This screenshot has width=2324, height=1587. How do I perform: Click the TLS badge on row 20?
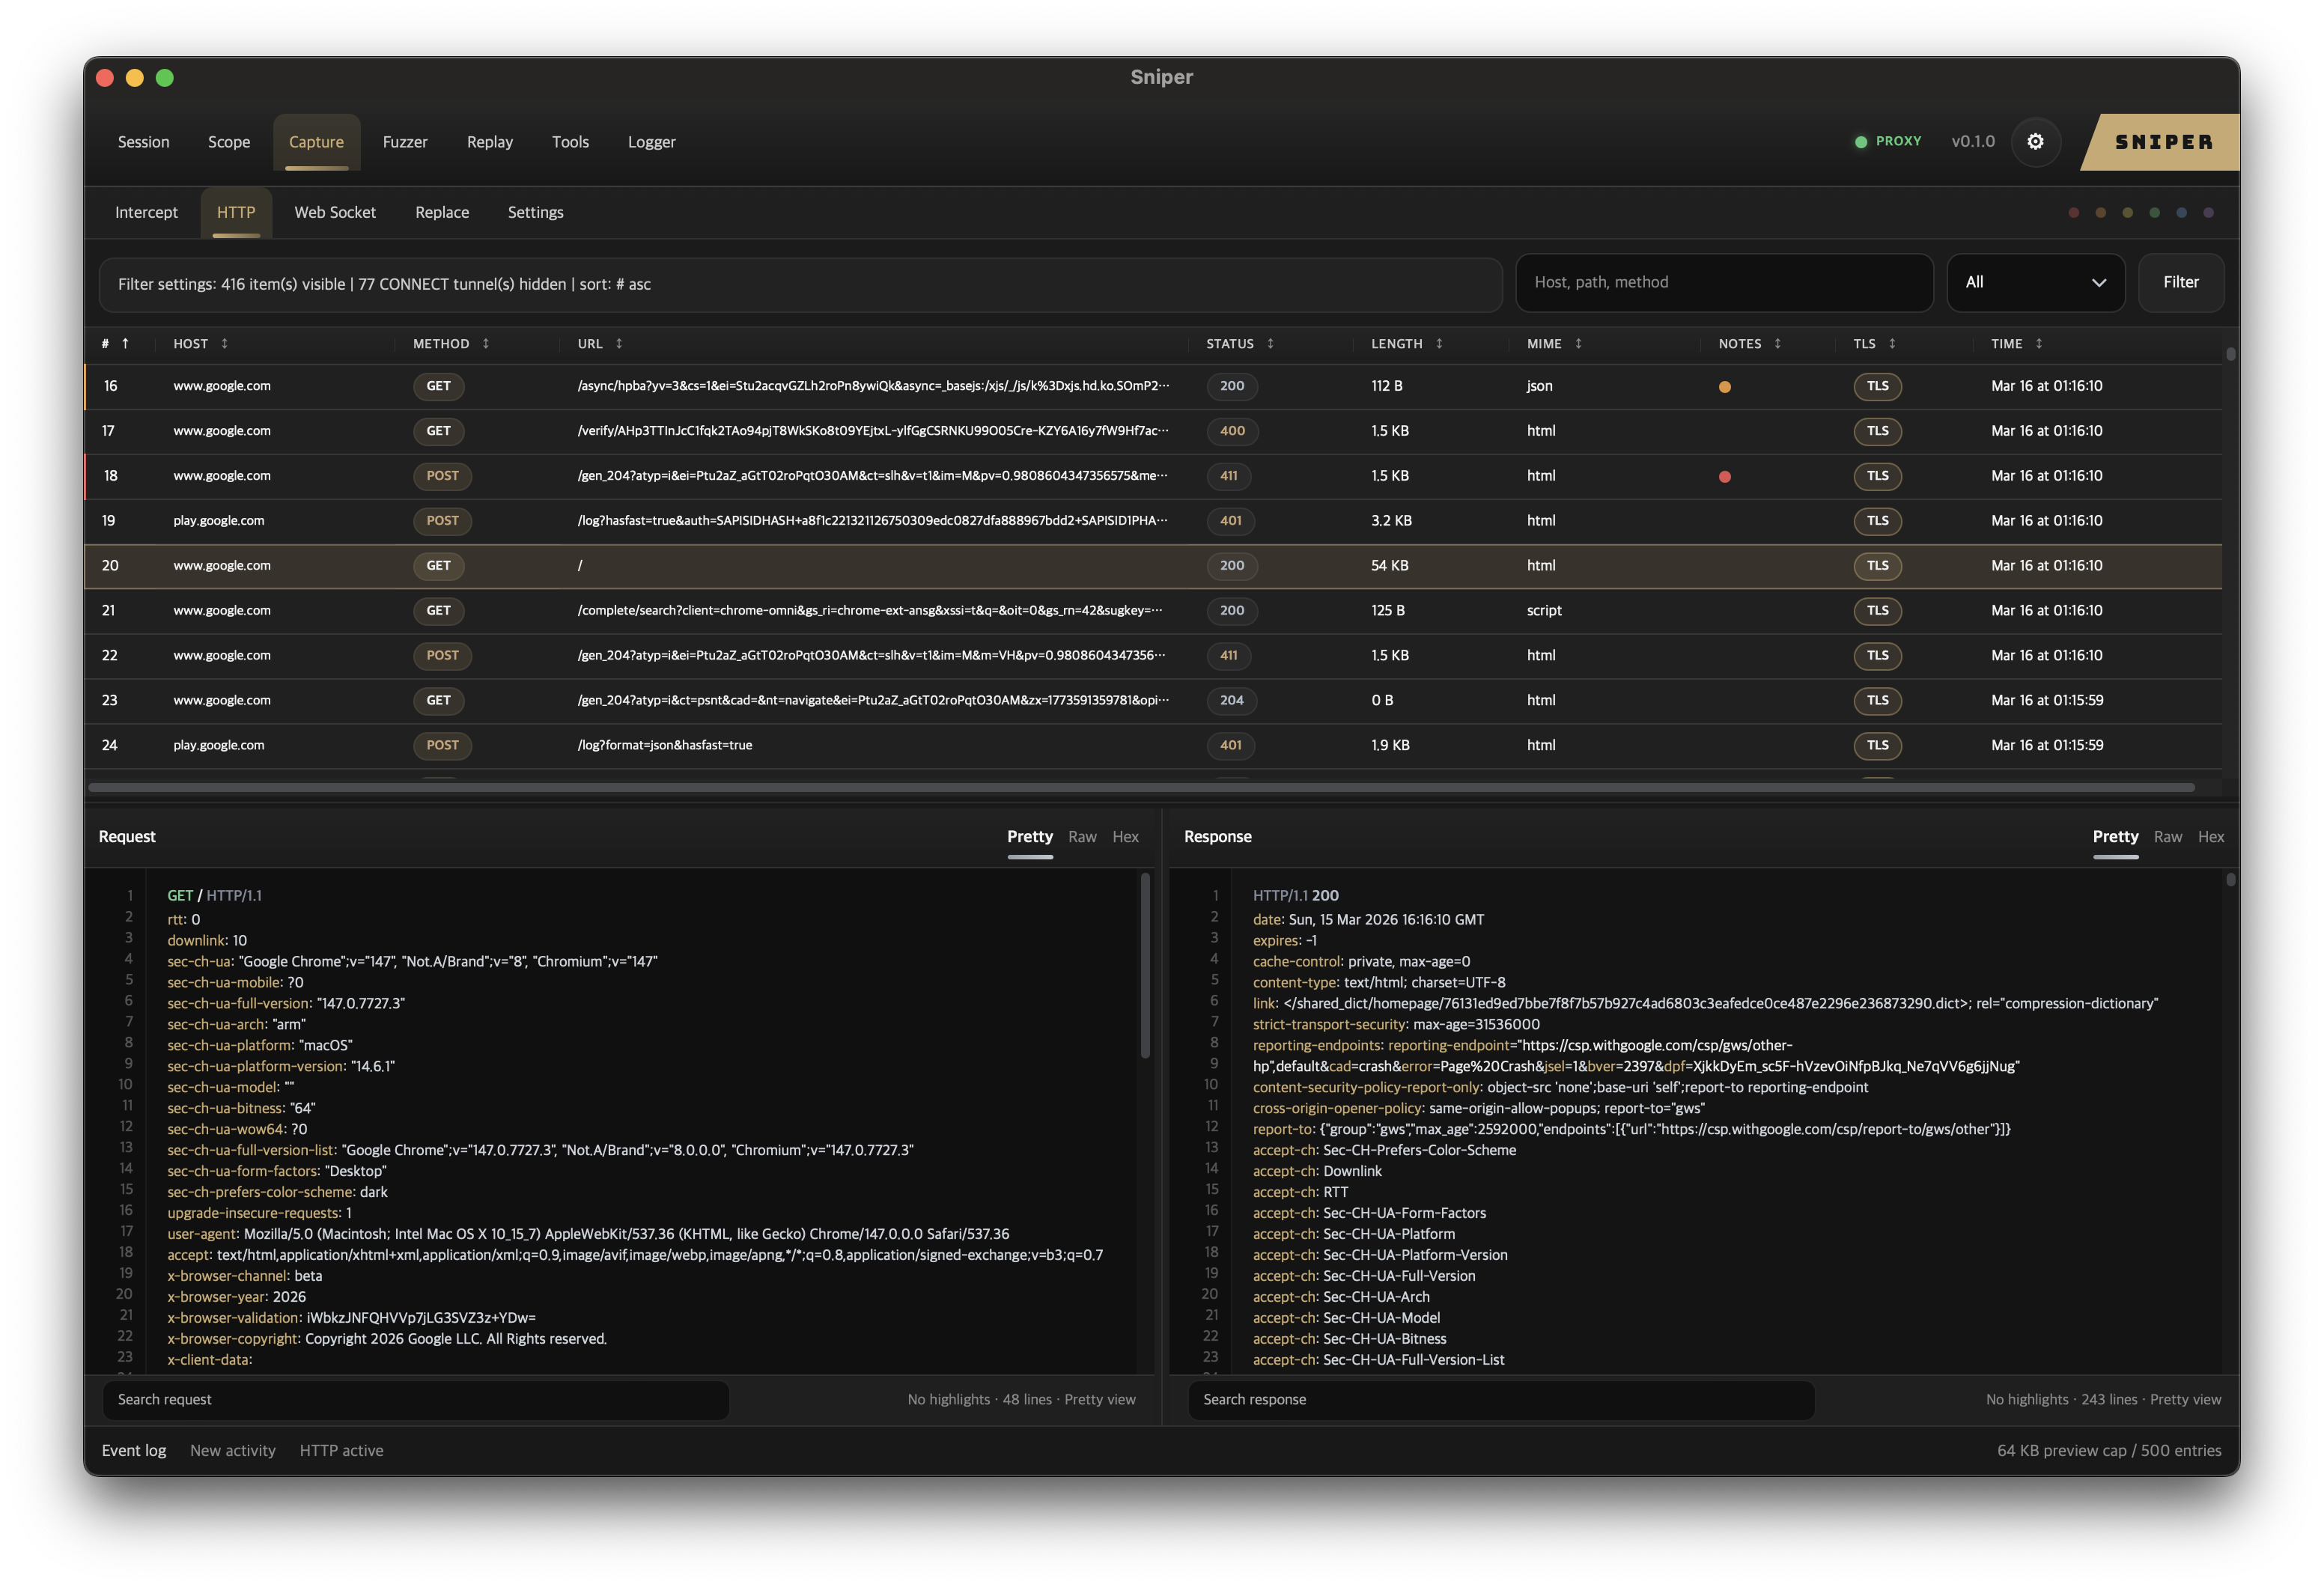point(1877,566)
